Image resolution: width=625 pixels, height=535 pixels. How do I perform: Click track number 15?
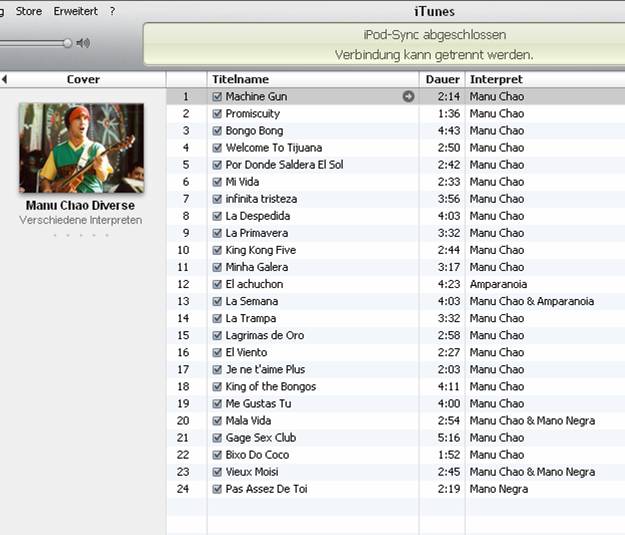(183, 336)
